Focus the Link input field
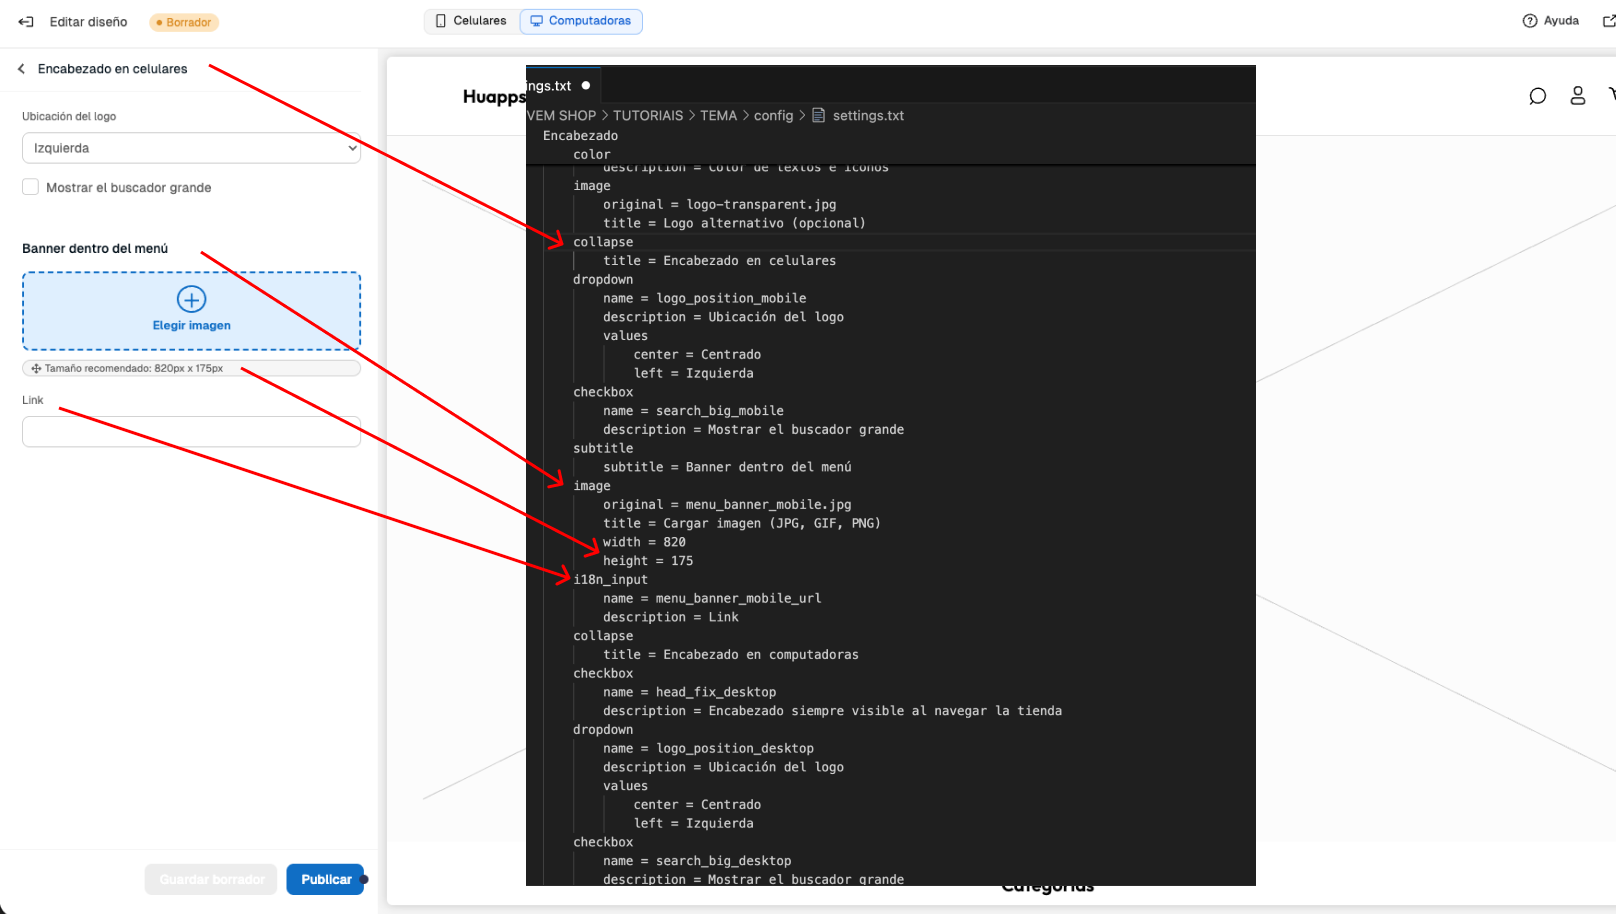The height and width of the screenshot is (914, 1616). (x=191, y=432)
